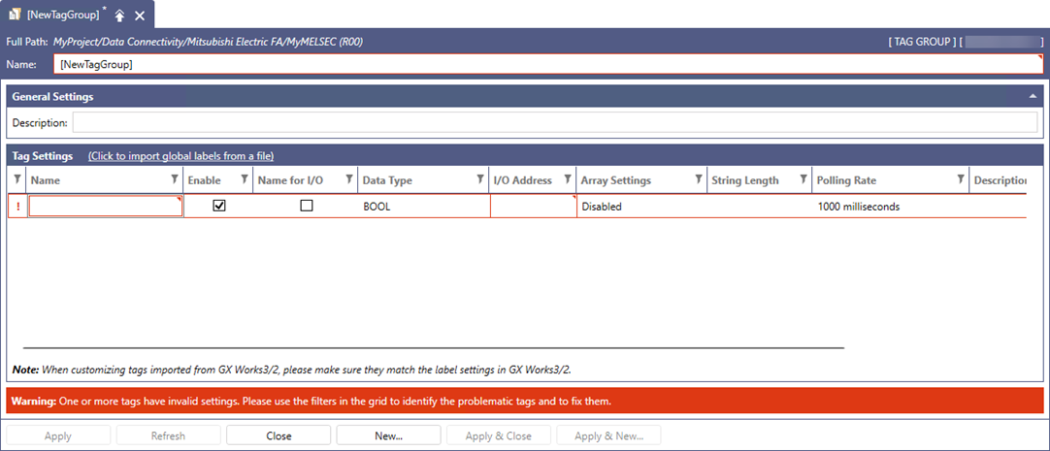The image size is (1050, 451).
Task: Filter the Array Settings column
Action: pos(698,180)
